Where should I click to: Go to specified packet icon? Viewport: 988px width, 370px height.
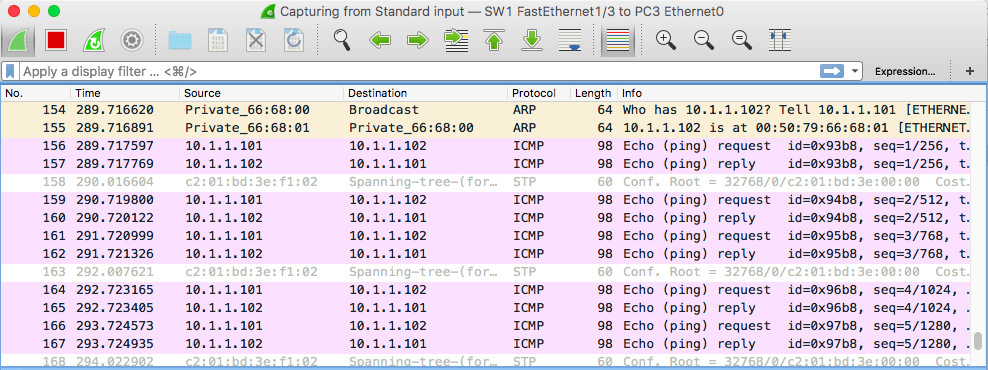[456, 40]
